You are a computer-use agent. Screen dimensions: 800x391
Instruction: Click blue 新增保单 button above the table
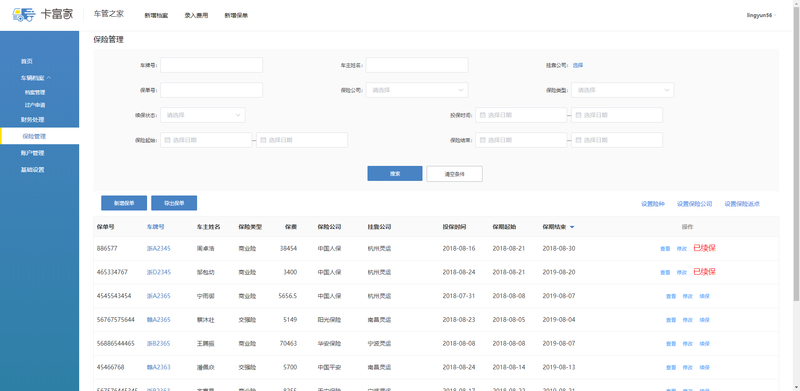tap(124, 203)
